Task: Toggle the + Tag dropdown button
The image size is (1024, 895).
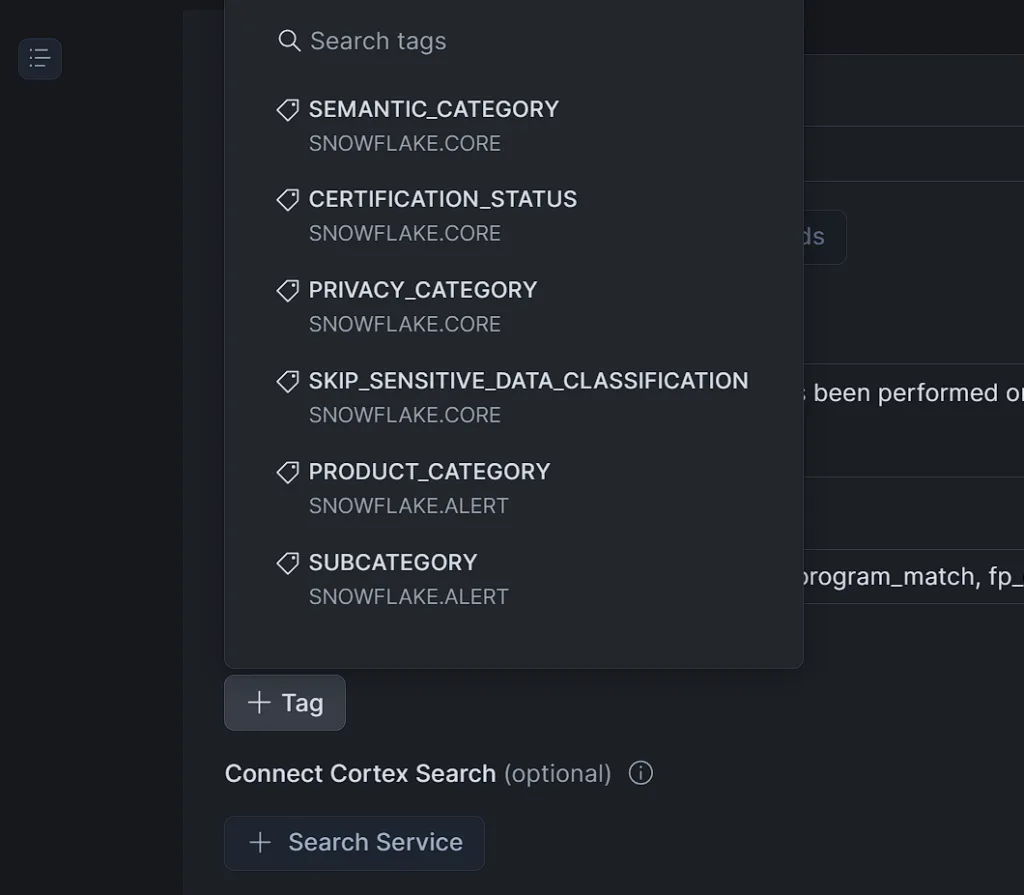Action: (x=285, y=703)
